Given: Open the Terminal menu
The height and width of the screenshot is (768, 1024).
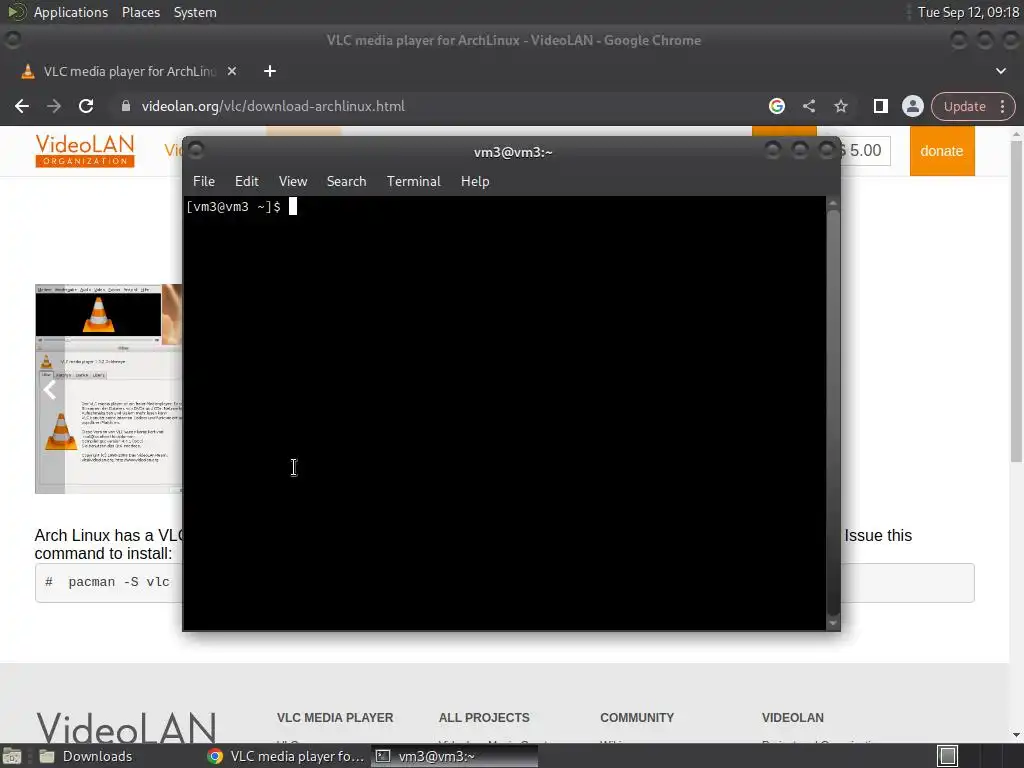Looking at the screenshot, I should (x=413, y=182).
